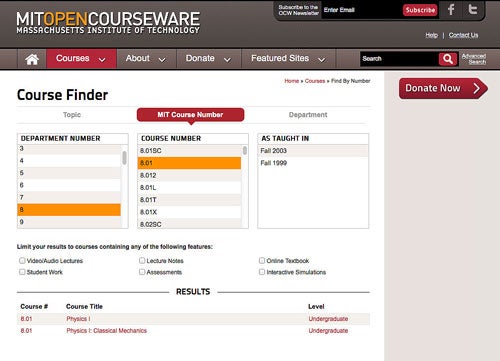Click the Enter Email input field
The height and width of the screenshot is (361, 500).
(361, 10)
